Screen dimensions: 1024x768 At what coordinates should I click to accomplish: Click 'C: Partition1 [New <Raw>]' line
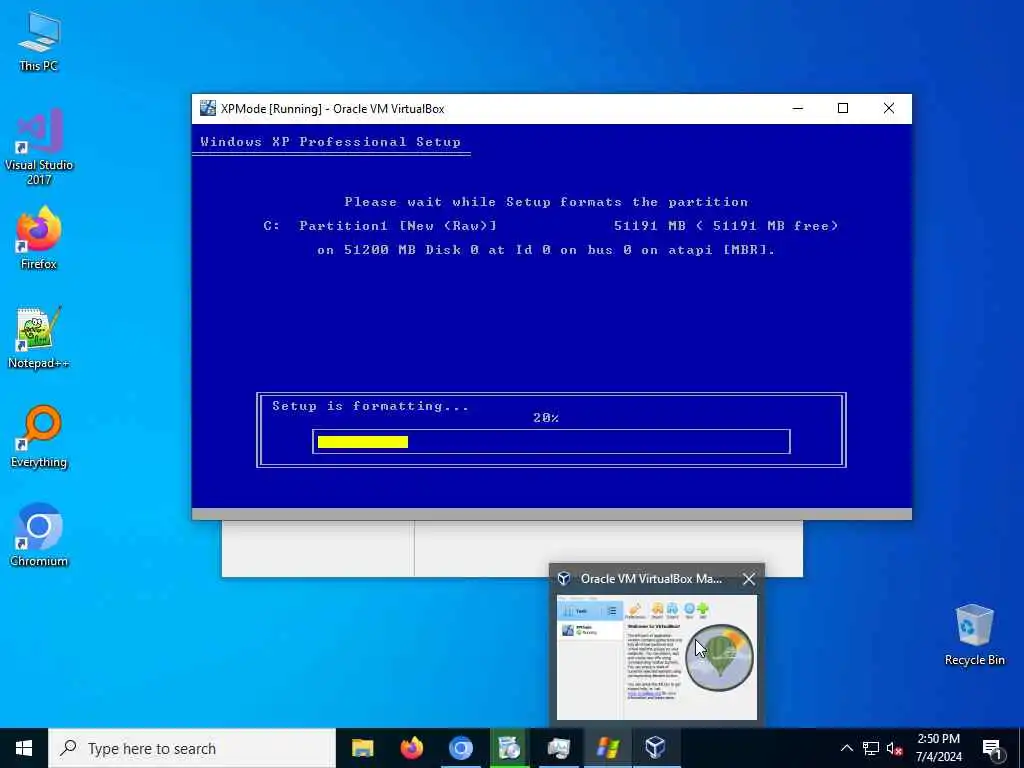click(x=551, y=225)
